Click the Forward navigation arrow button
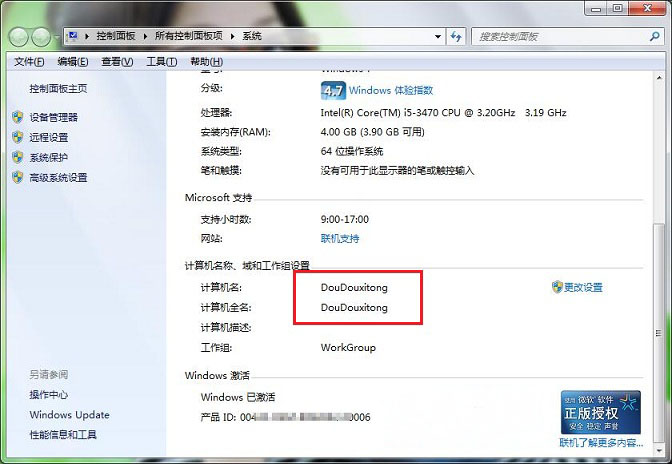The image size is (672, 464). click(42, 38)
